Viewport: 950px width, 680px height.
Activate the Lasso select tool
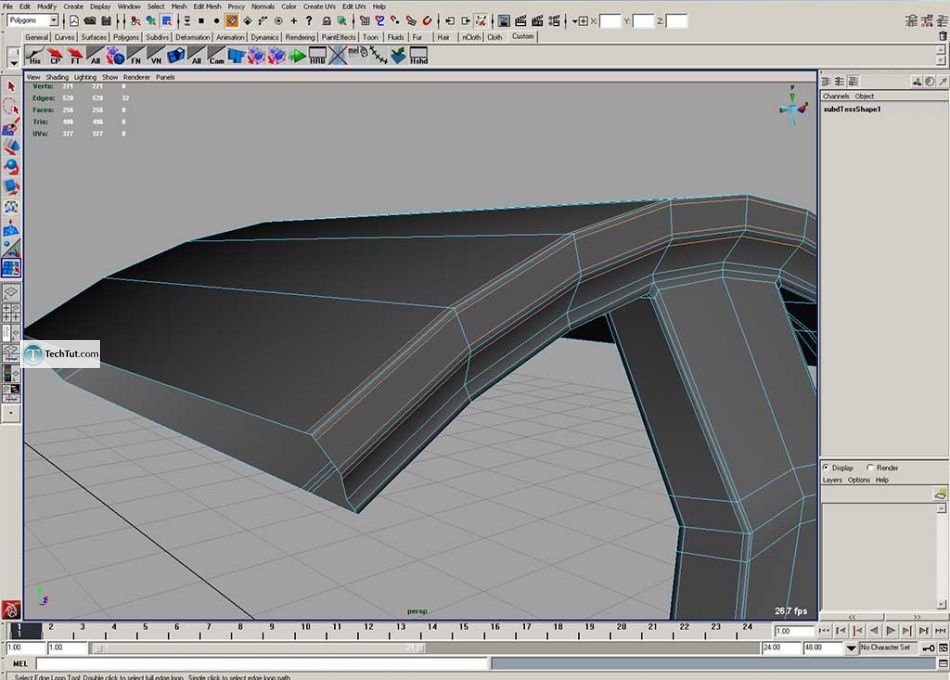click(x=11, y=107)
